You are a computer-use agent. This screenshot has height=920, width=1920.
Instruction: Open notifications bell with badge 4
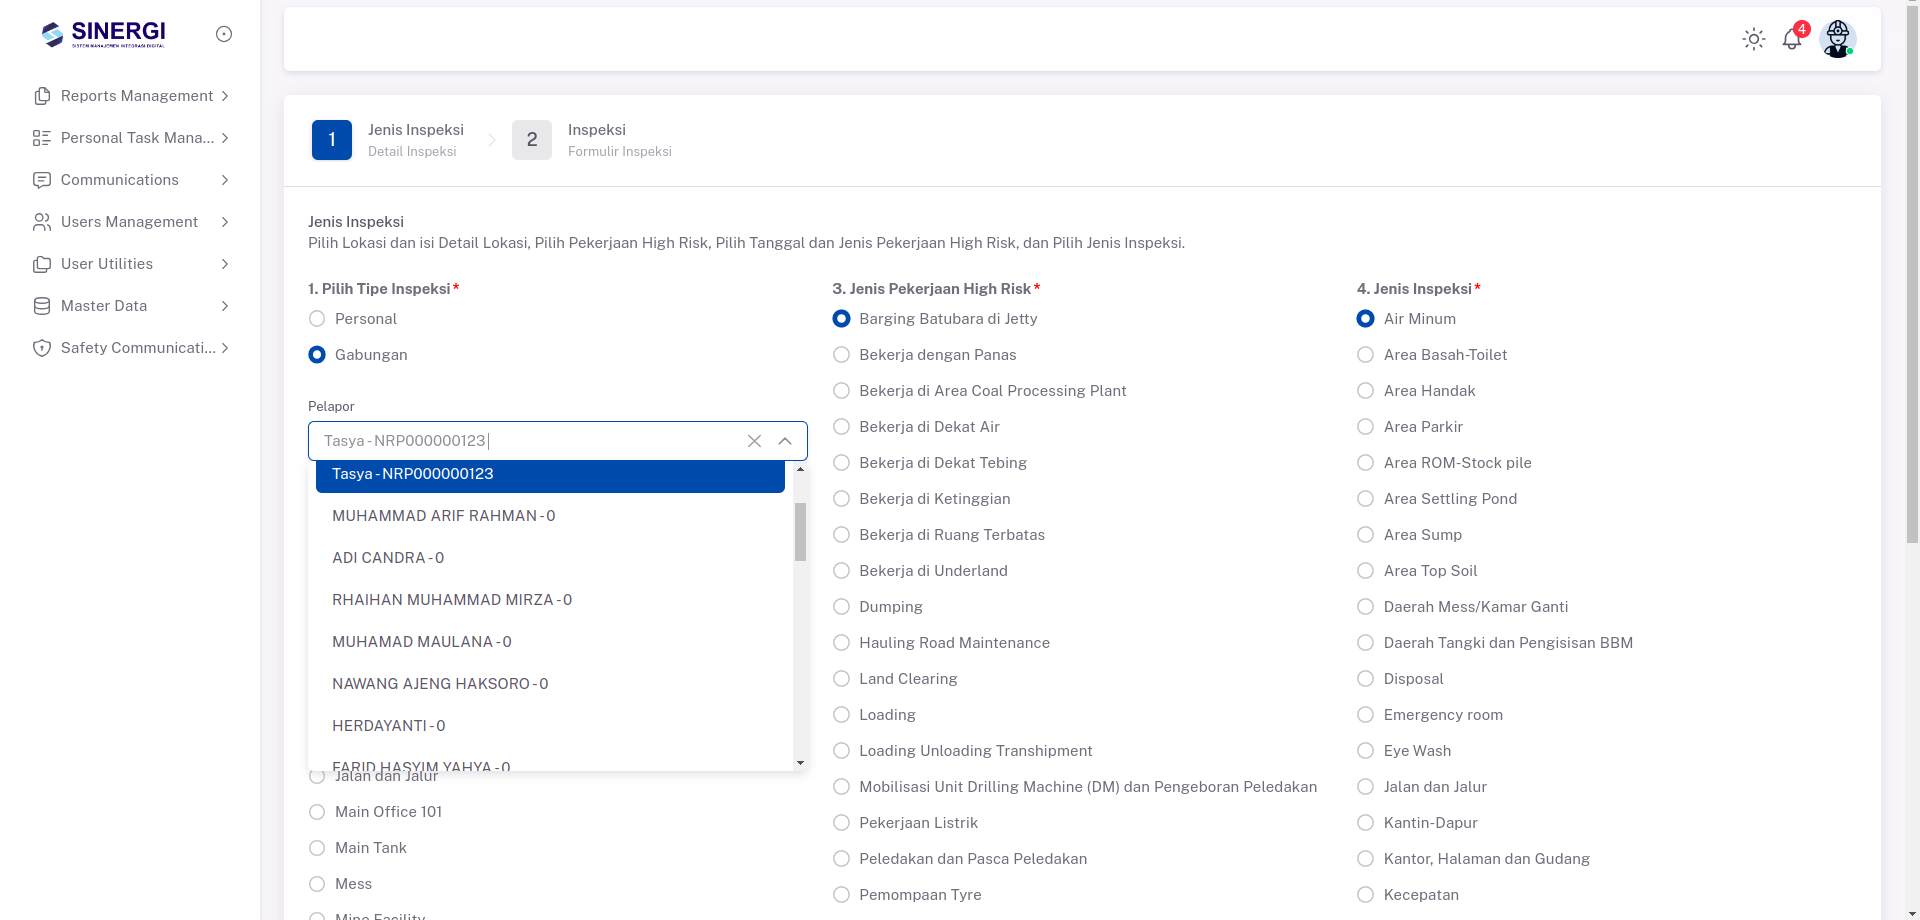tap(1792, 39)
